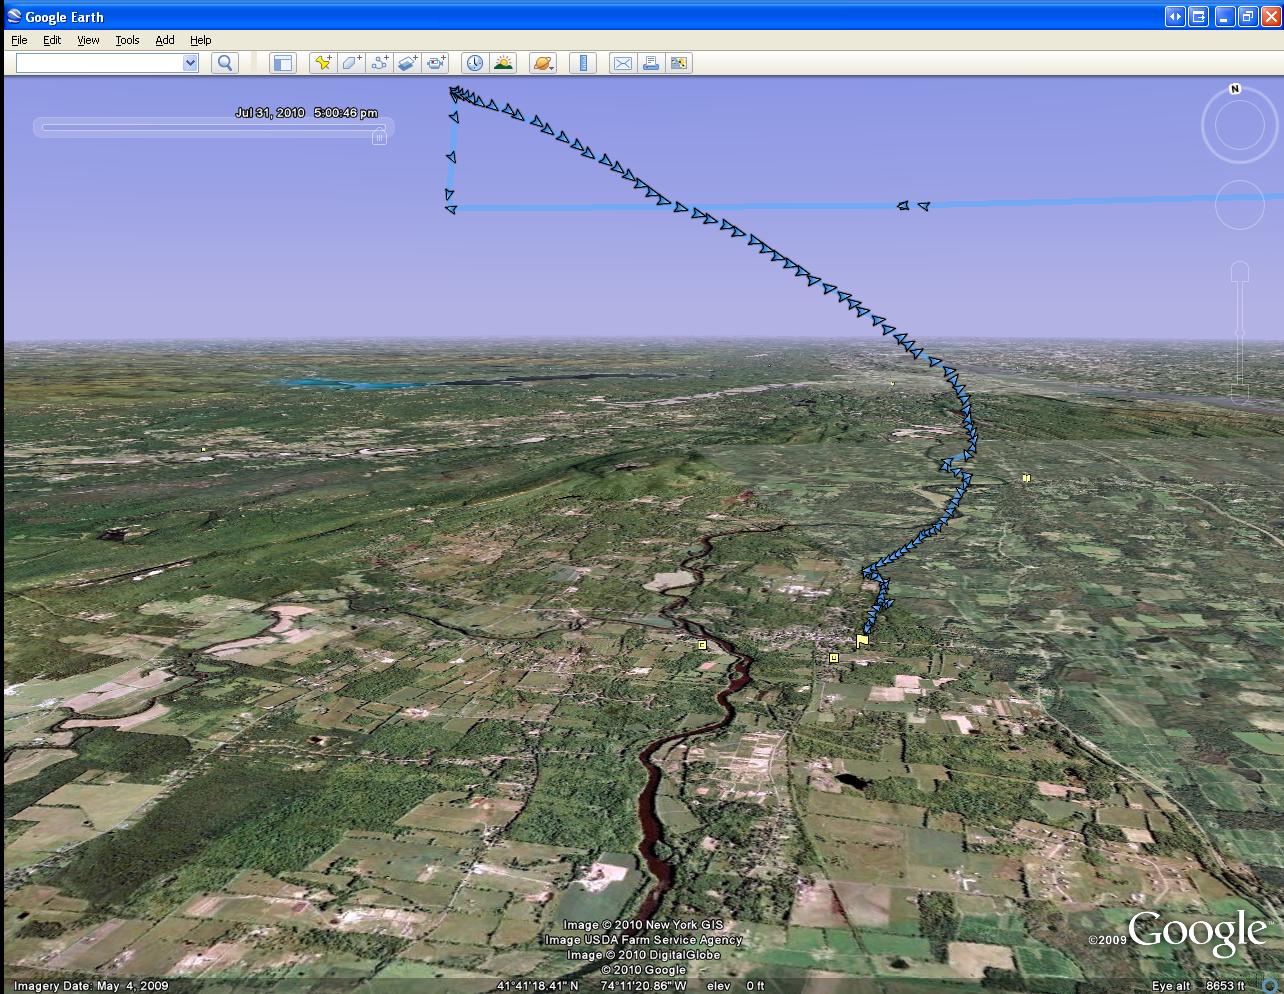The width and height of the screenshot is (1284, 994).
Task: Click the move joystick circle
Action: (1240, 205)
